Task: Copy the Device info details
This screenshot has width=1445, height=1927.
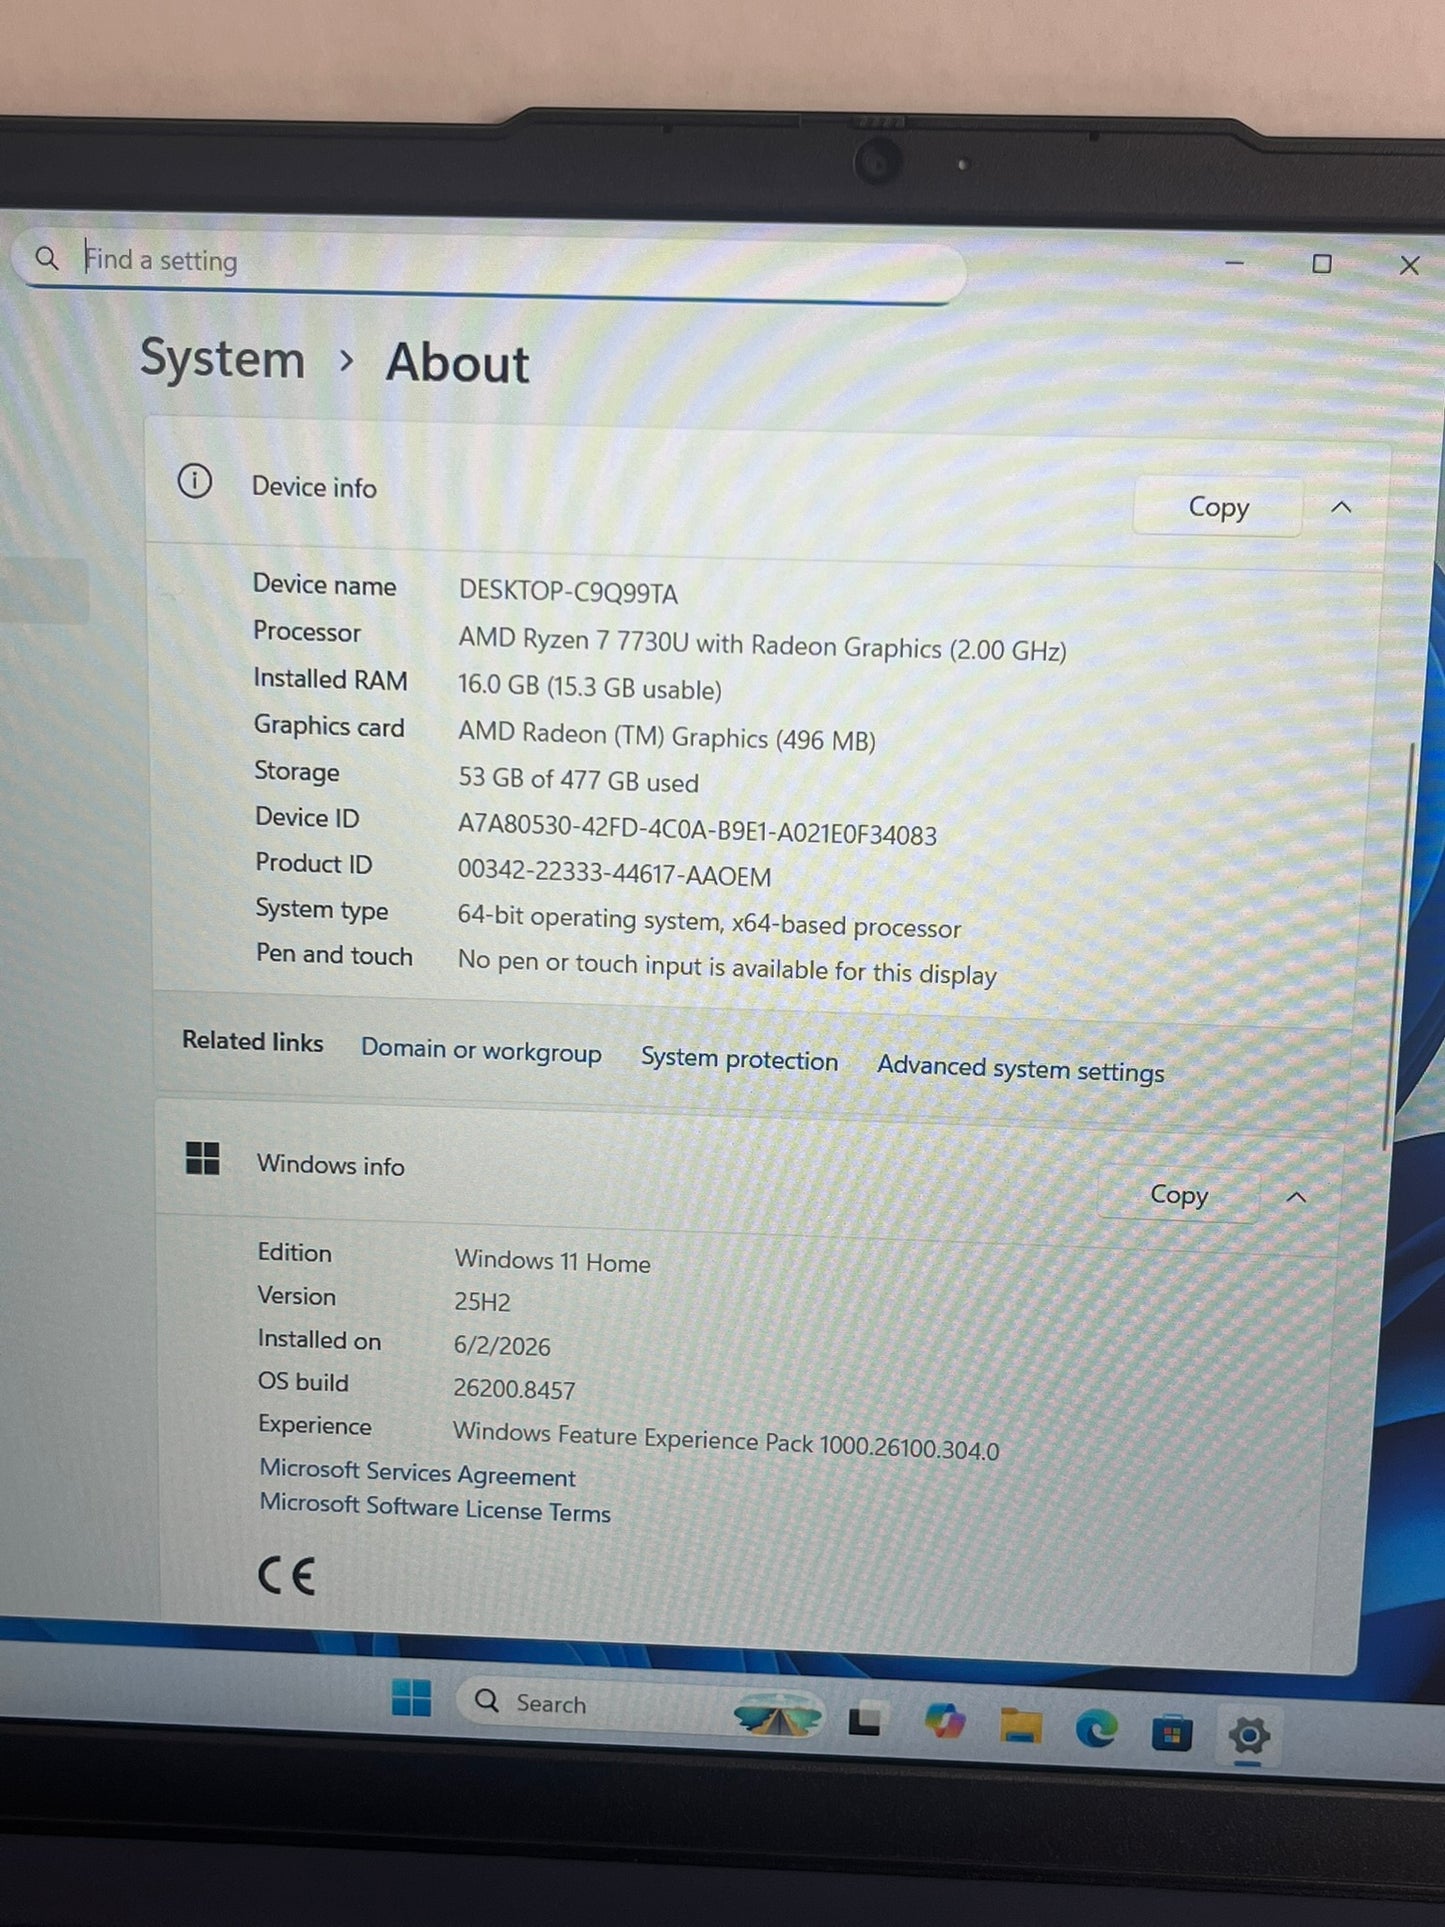Action: click(x=1218, y=507)
